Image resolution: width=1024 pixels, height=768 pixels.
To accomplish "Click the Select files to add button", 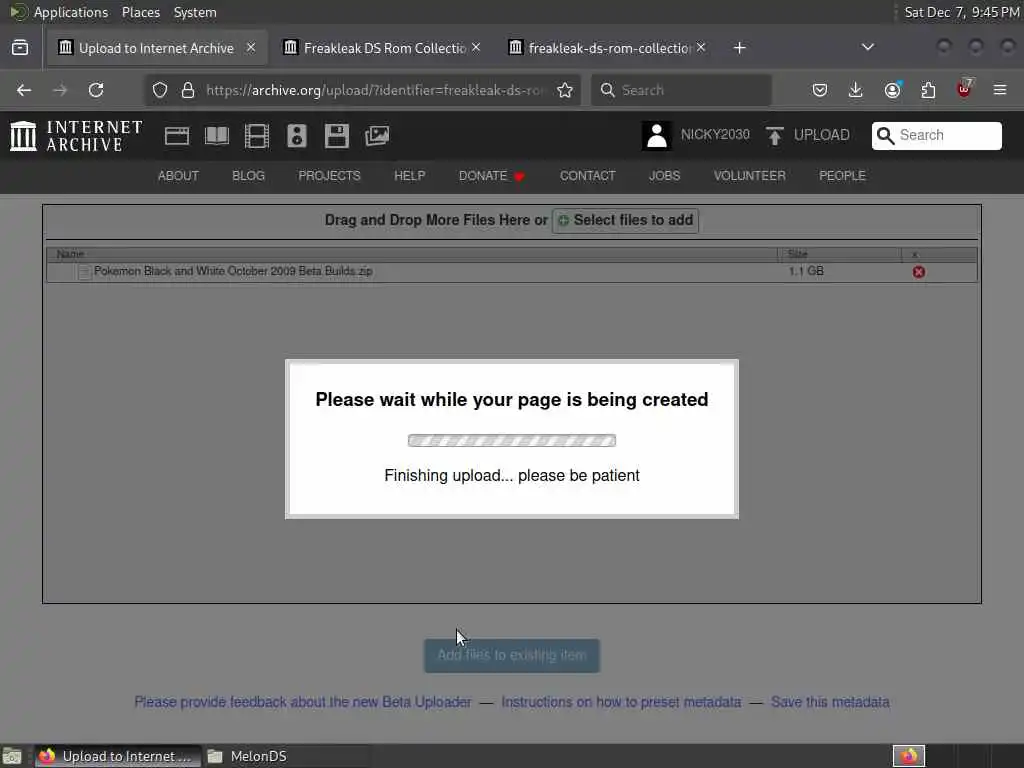I will [x=626, y=221].
